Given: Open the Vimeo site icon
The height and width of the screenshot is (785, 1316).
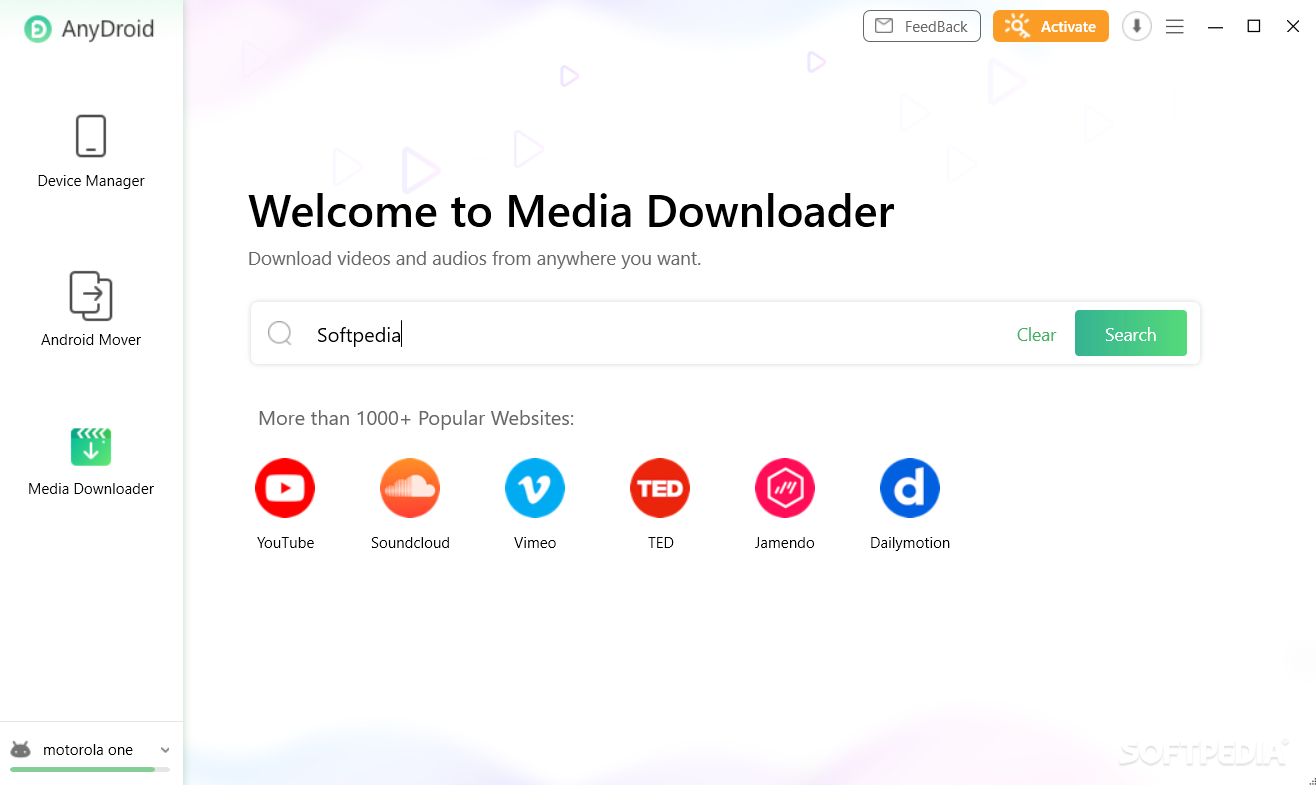Looking at the screenshot, I should (x=535, y=488).
